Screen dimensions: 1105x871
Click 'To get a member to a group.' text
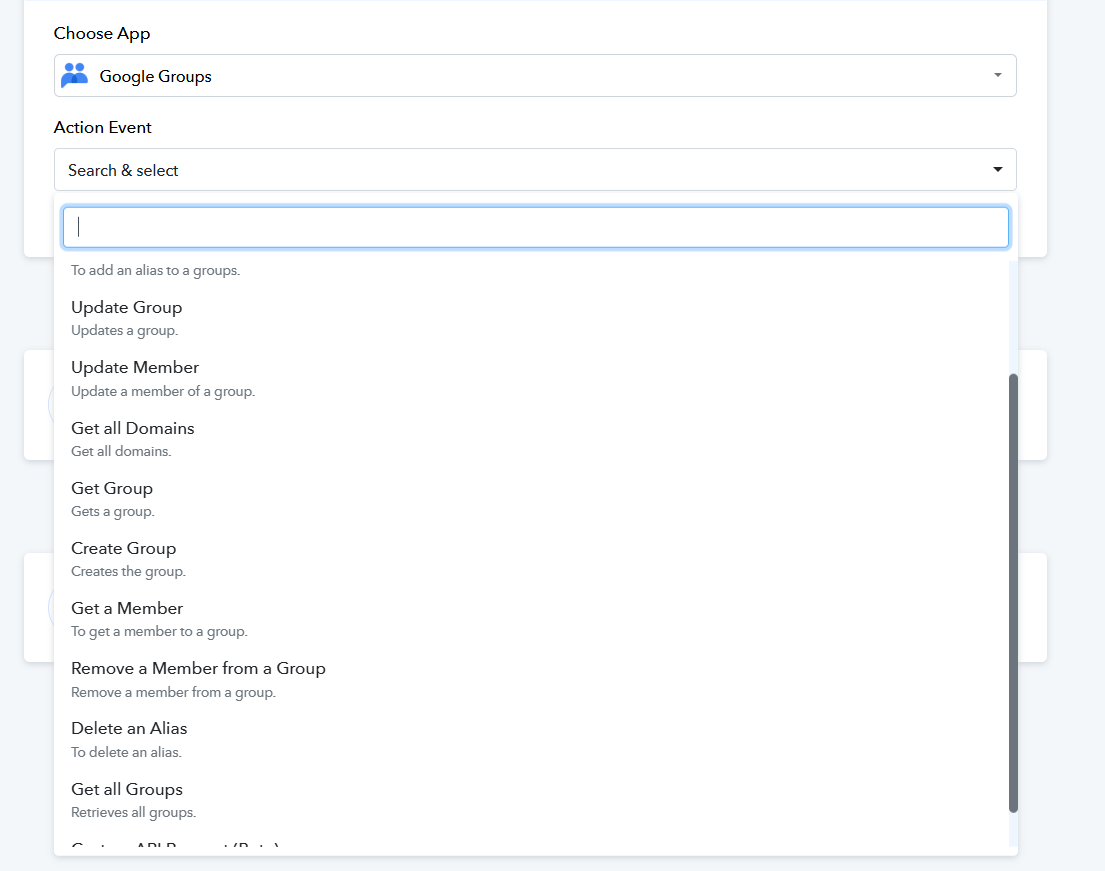(159, 631)
